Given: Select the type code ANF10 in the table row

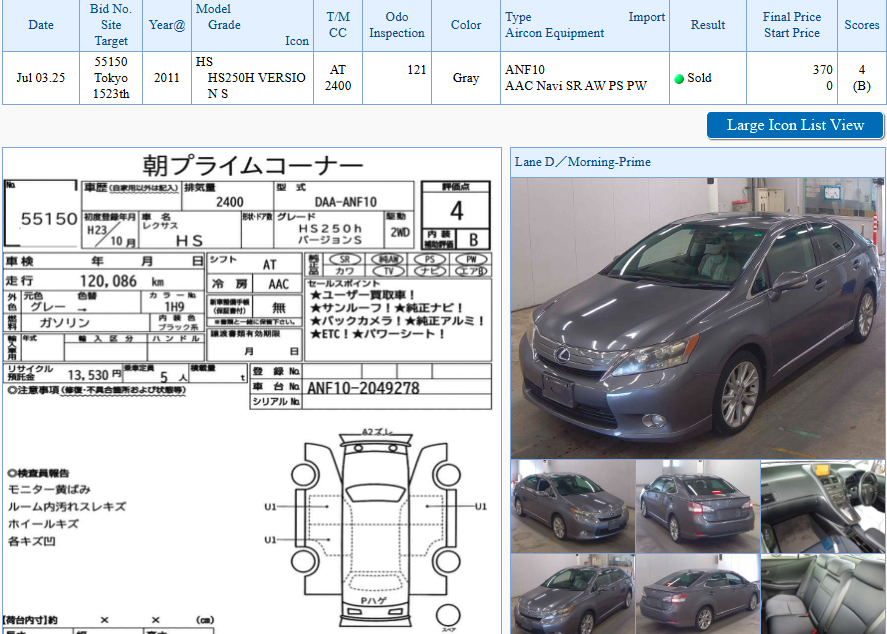Looking at the screenshot, I should [x=525, y=70].
